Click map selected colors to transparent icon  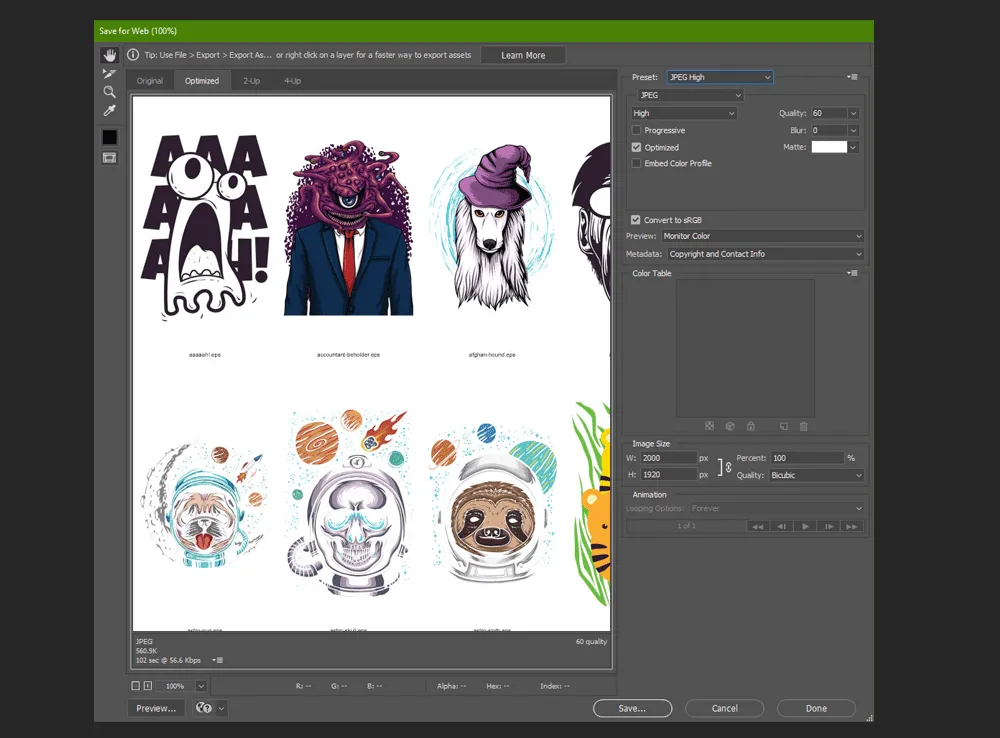(709, 426)
